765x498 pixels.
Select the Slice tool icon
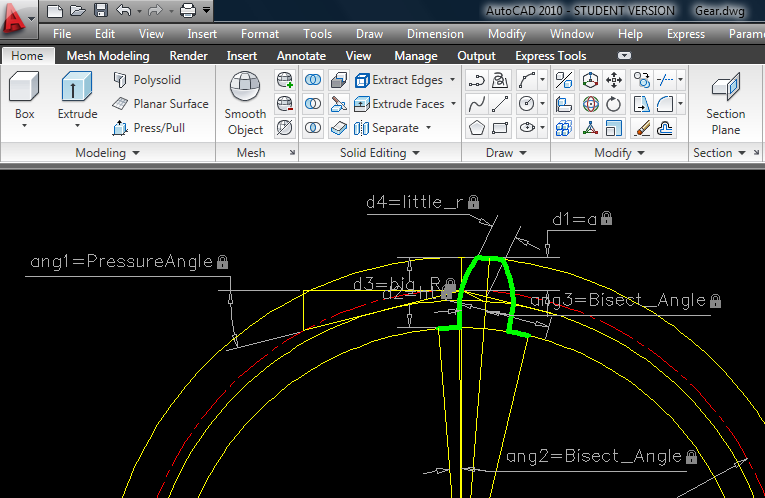point(339,104)
